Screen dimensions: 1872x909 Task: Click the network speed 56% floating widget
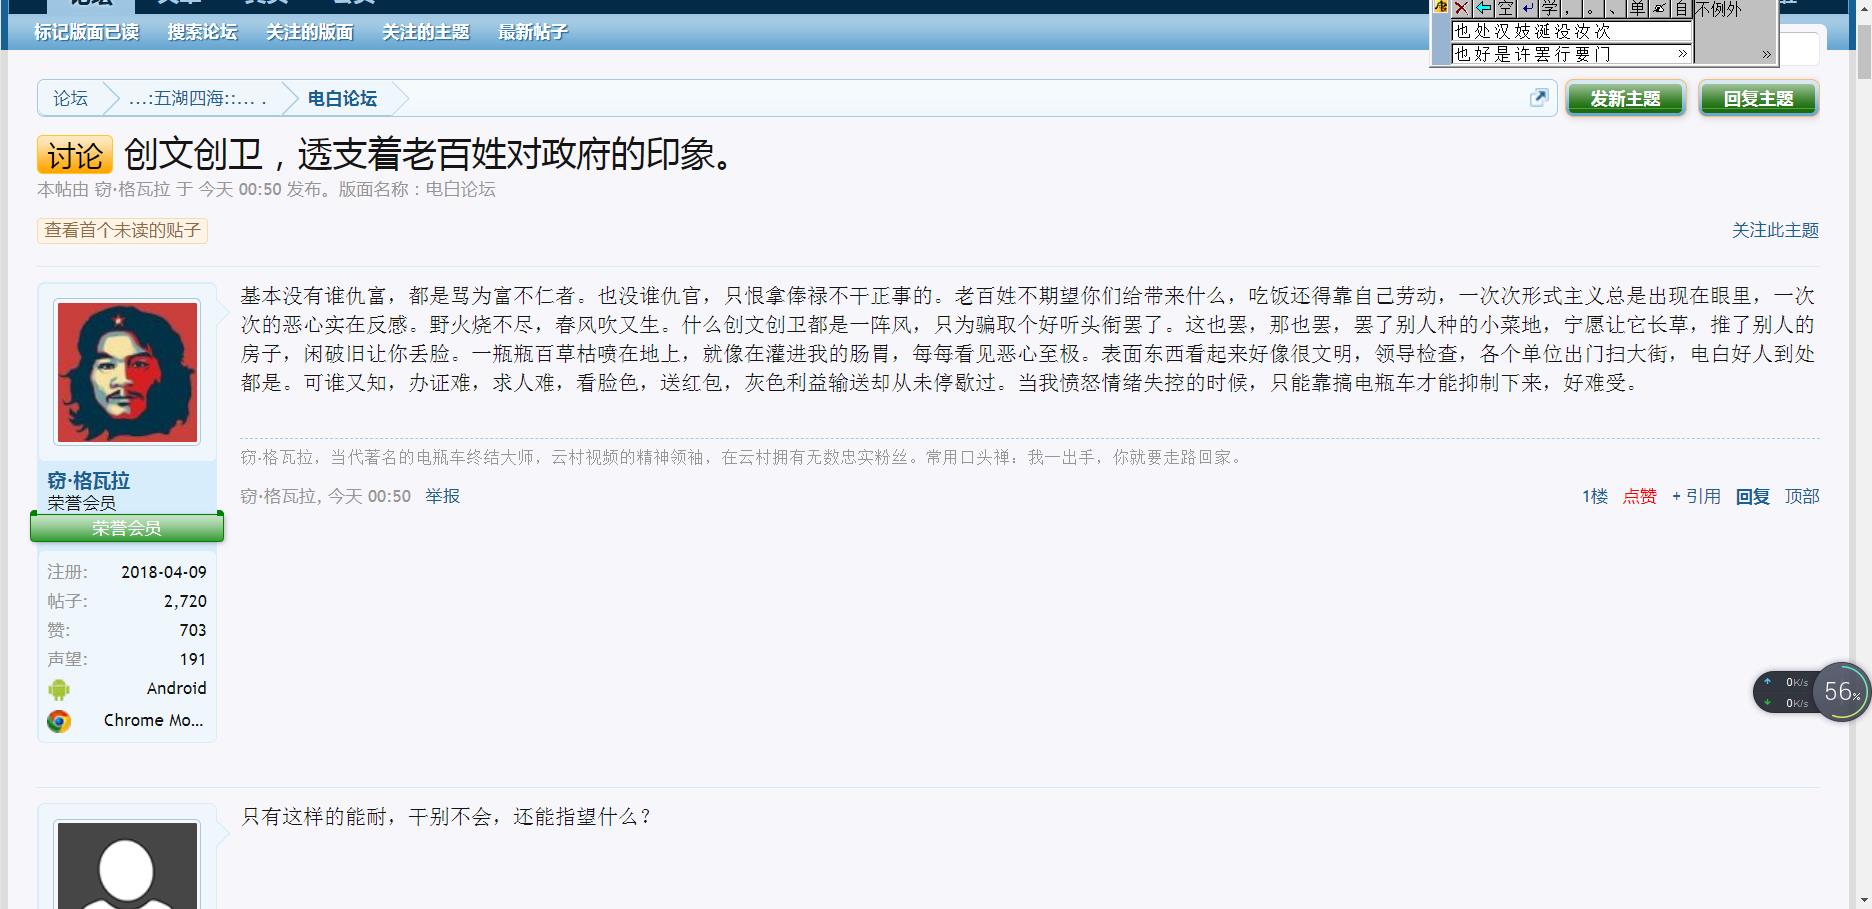(x=1840, y=691)
